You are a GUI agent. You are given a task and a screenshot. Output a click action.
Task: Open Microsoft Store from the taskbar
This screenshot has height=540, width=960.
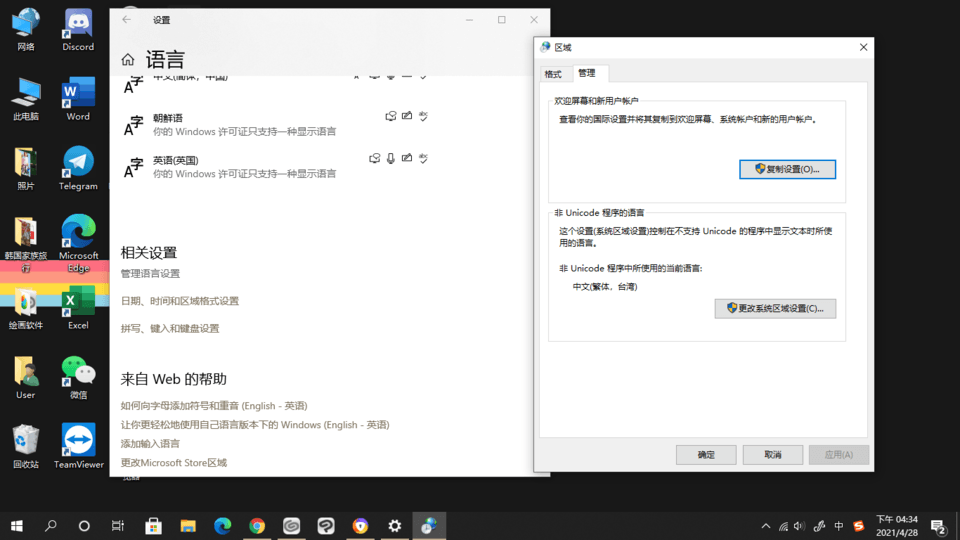(x=153, y=526)
